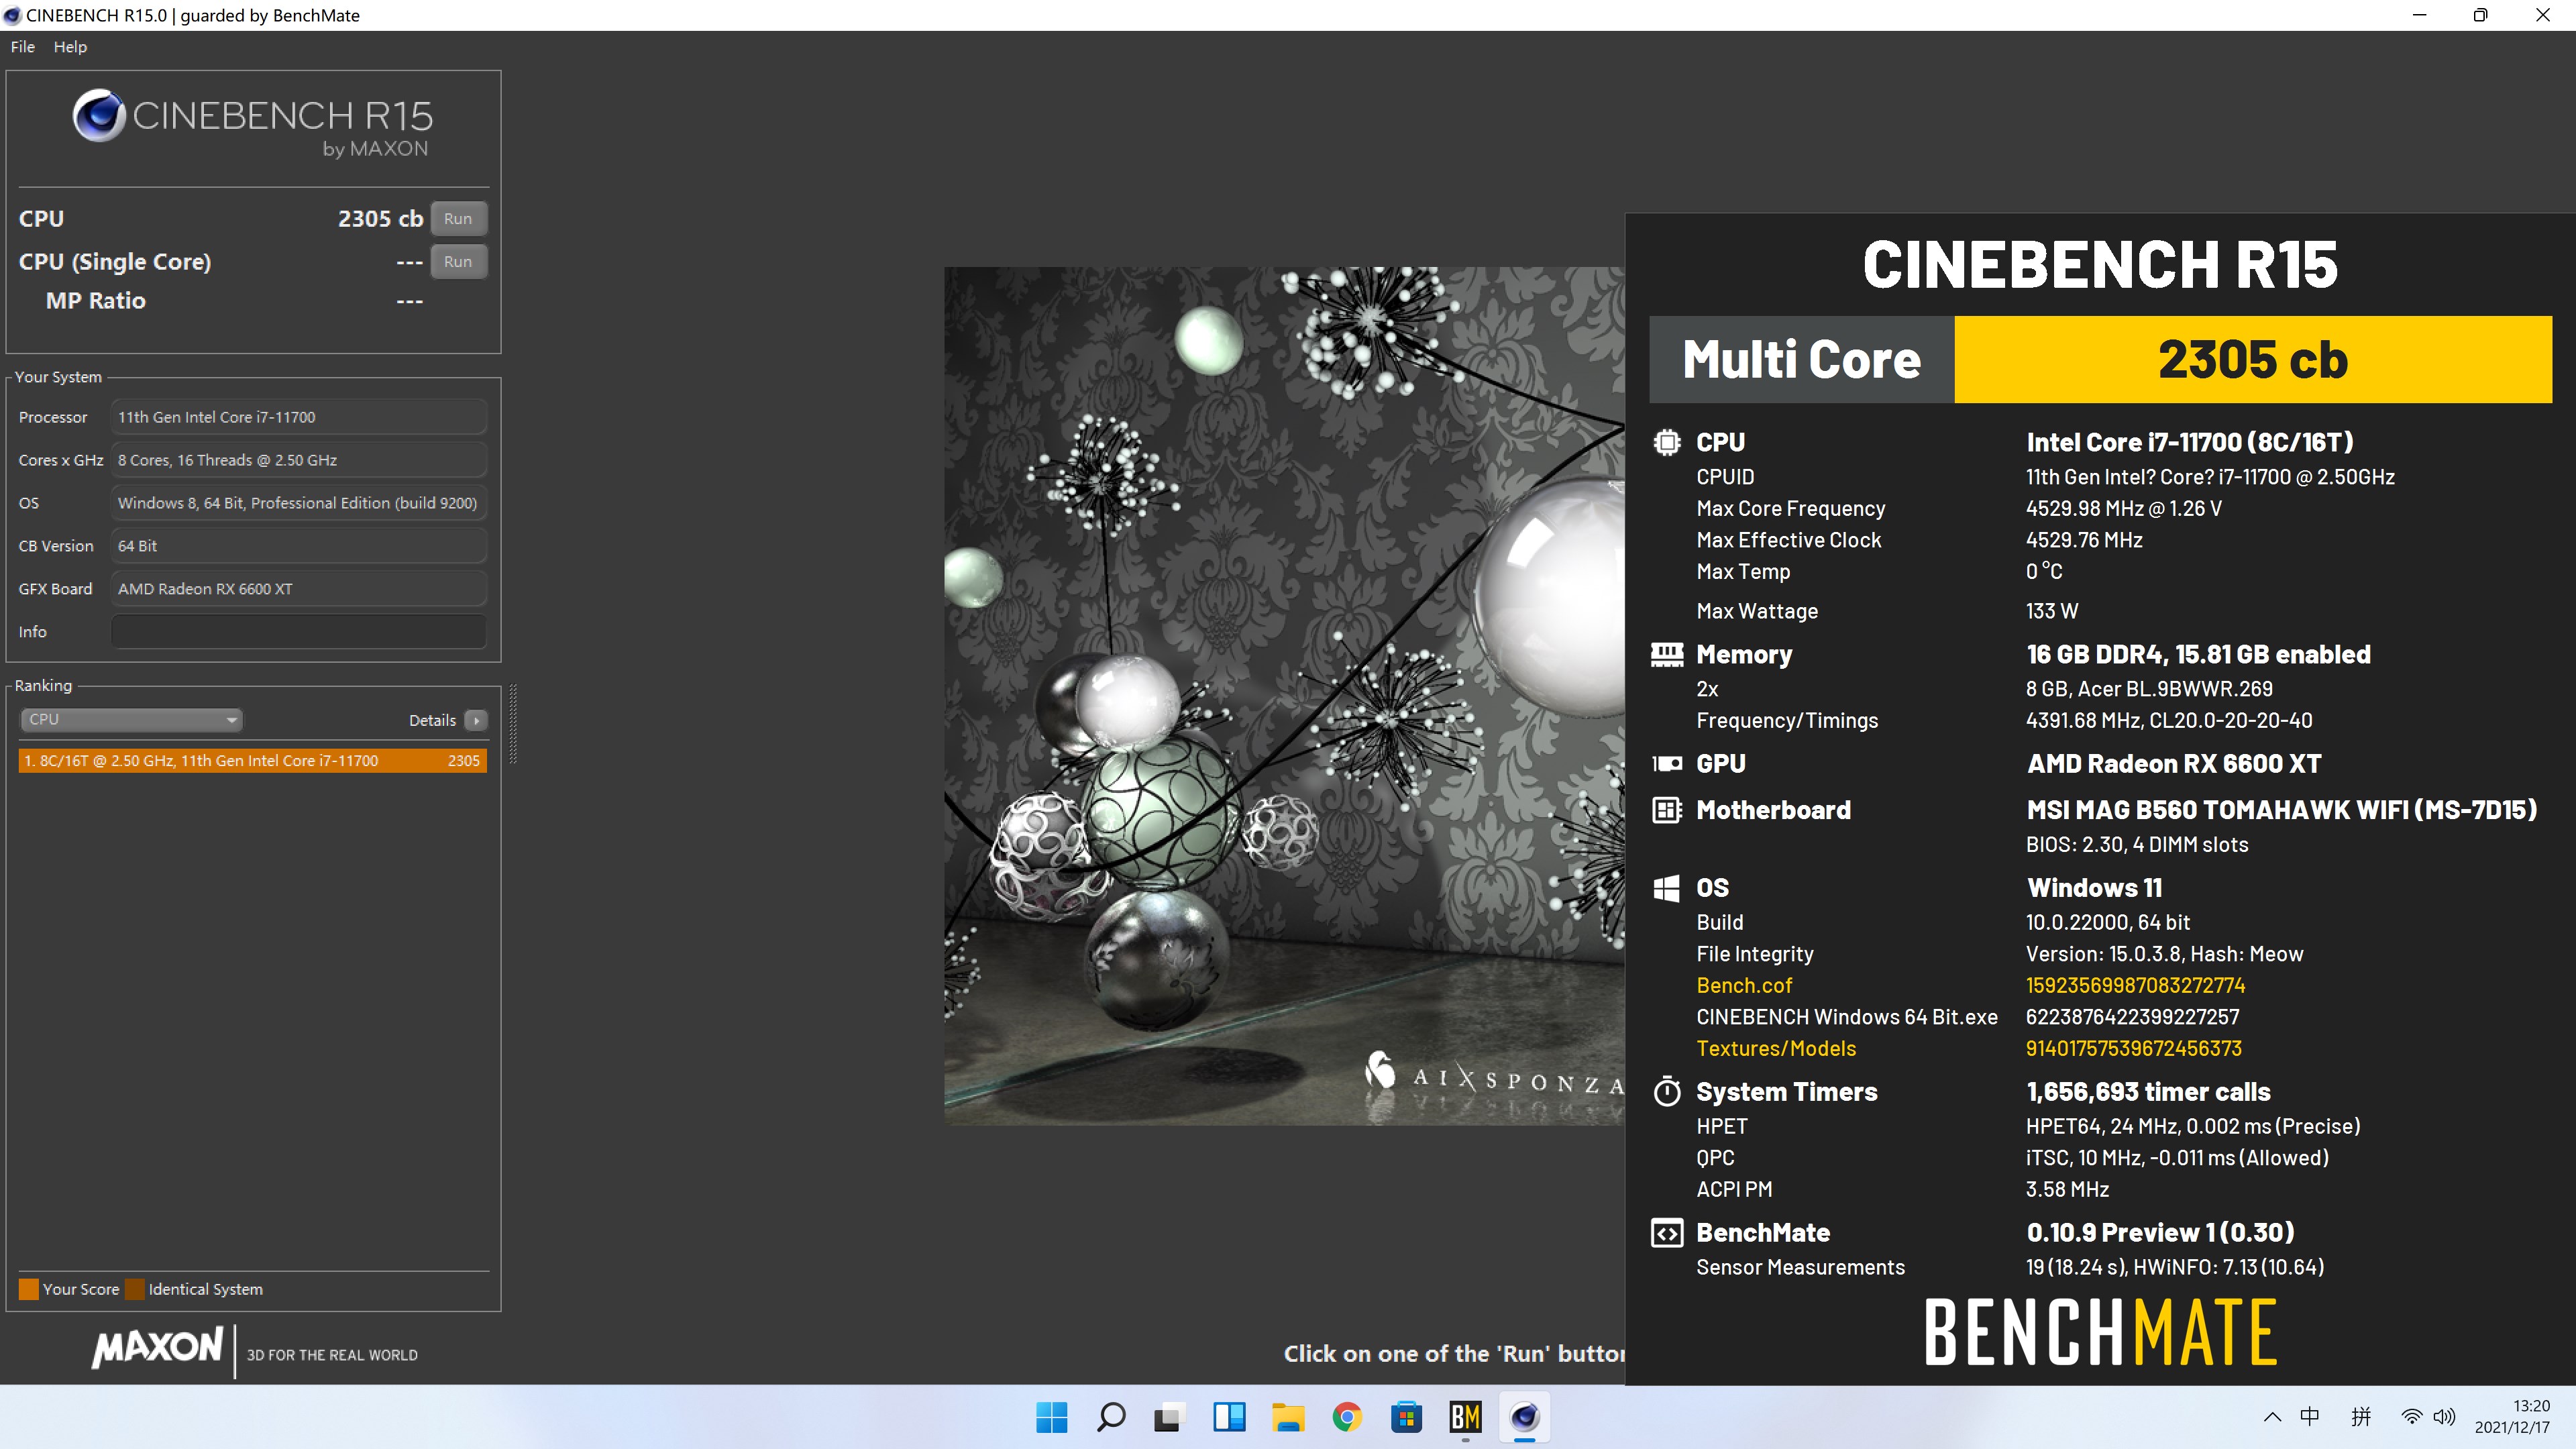
Task: Click the Multi Core label in BenchMate panel
Action: [x=1801, y=360]
